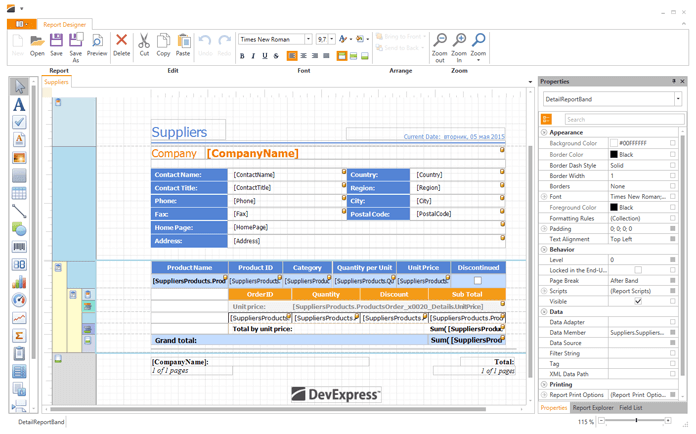Switch to the Field List tab

coord(631,408)
